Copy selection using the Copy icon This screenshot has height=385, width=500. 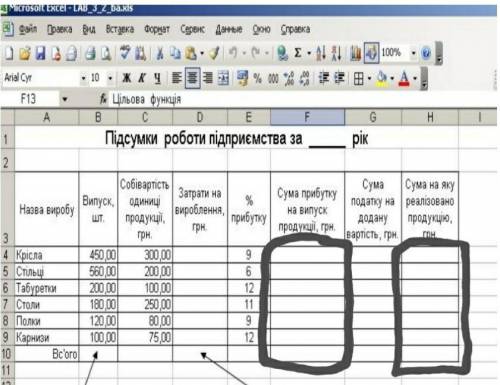click(x=175, y=53)
